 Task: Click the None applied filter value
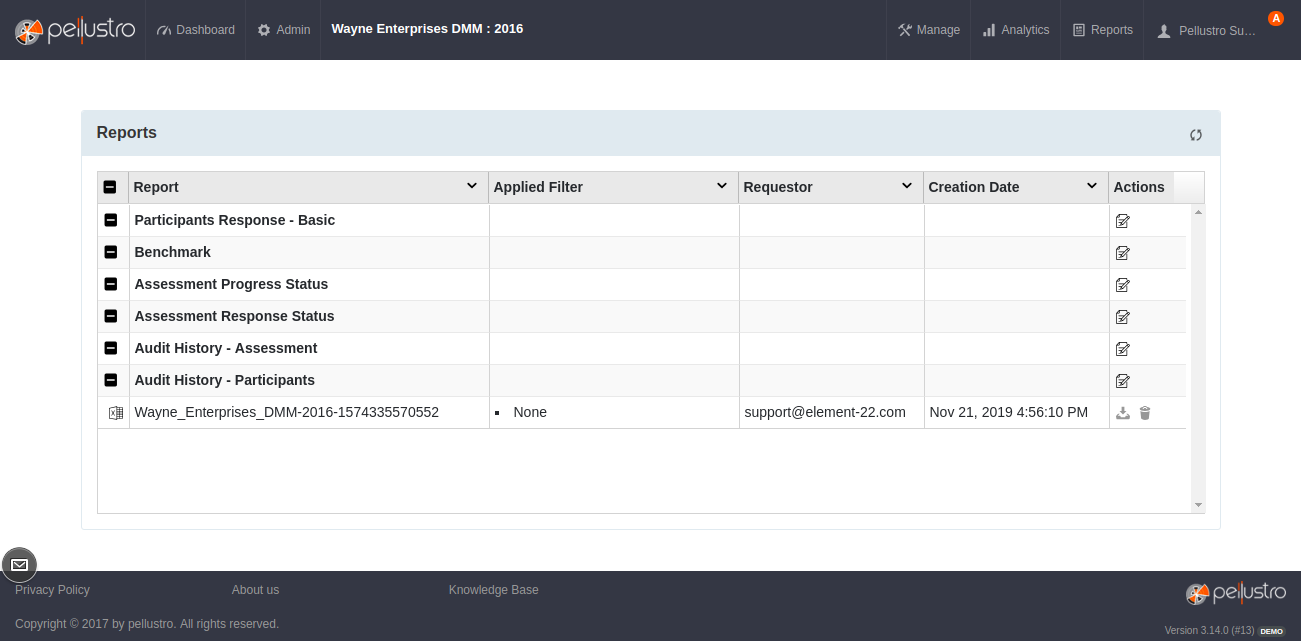pyautogui.click(x=530, y=412)
